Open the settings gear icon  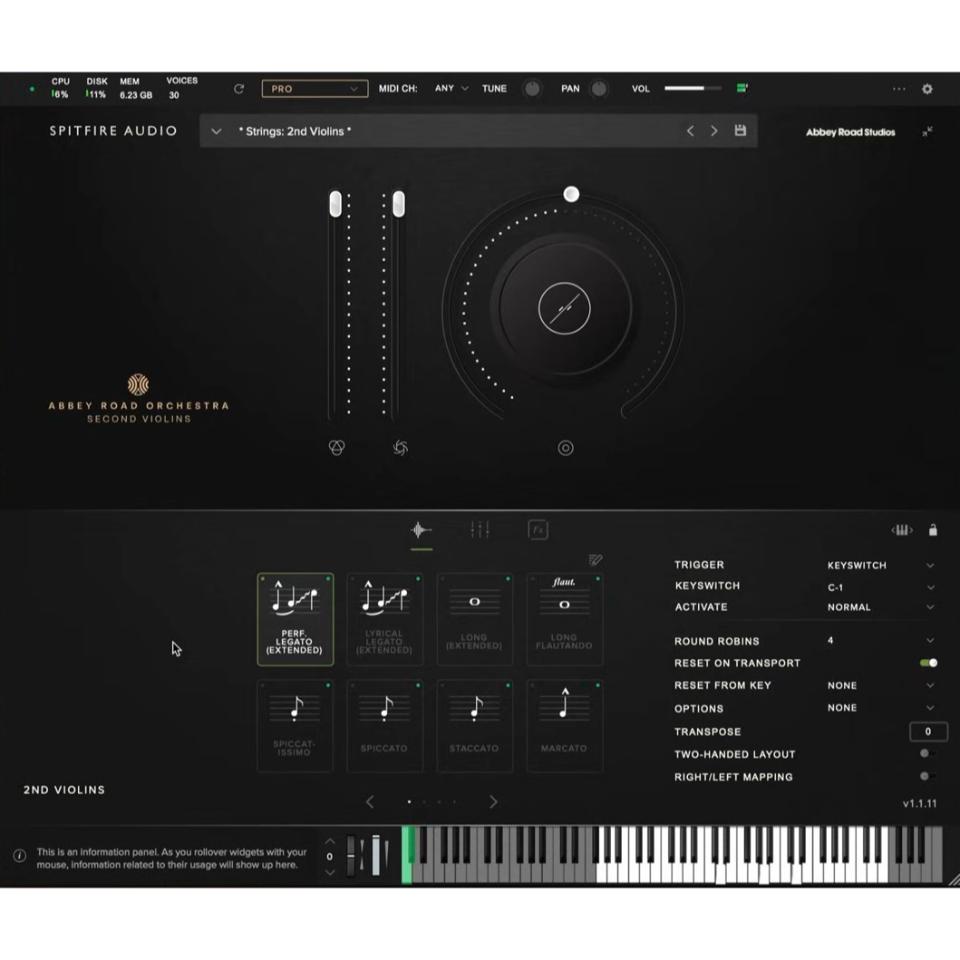pos(927,89)
